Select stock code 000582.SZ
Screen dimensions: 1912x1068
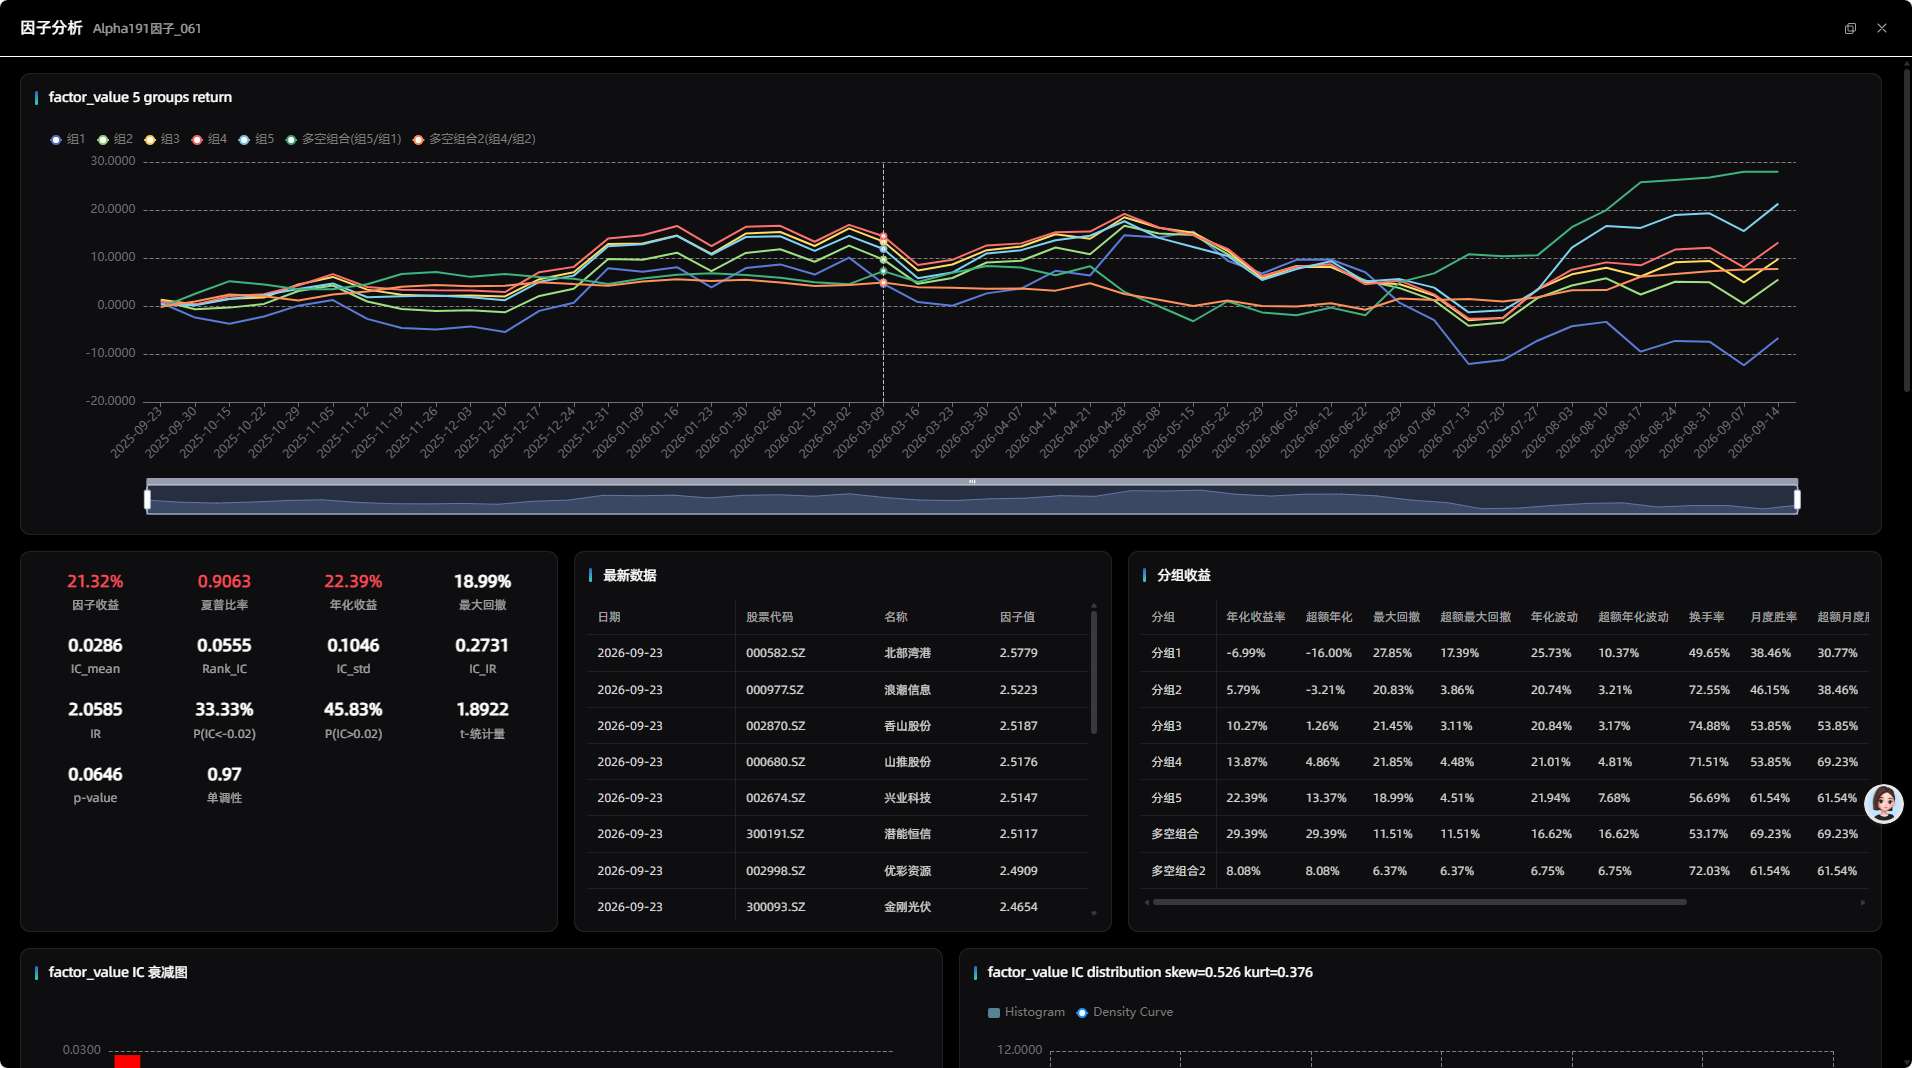[x=775, y=653]
